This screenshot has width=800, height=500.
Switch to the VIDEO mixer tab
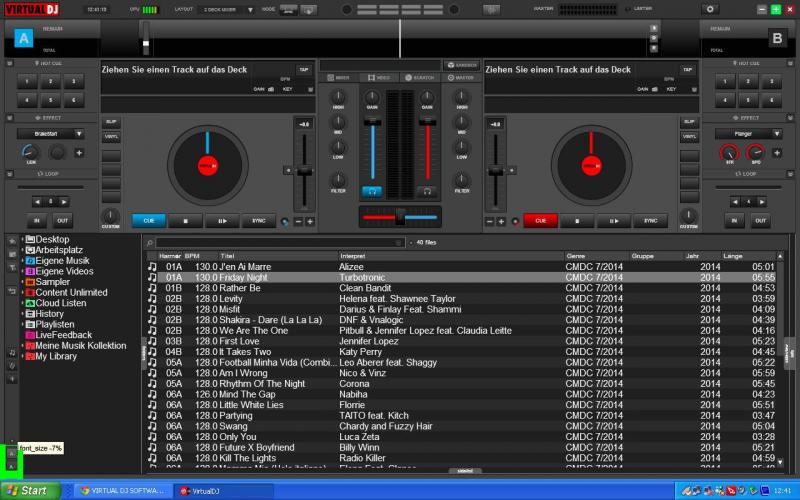pos(379,77)
